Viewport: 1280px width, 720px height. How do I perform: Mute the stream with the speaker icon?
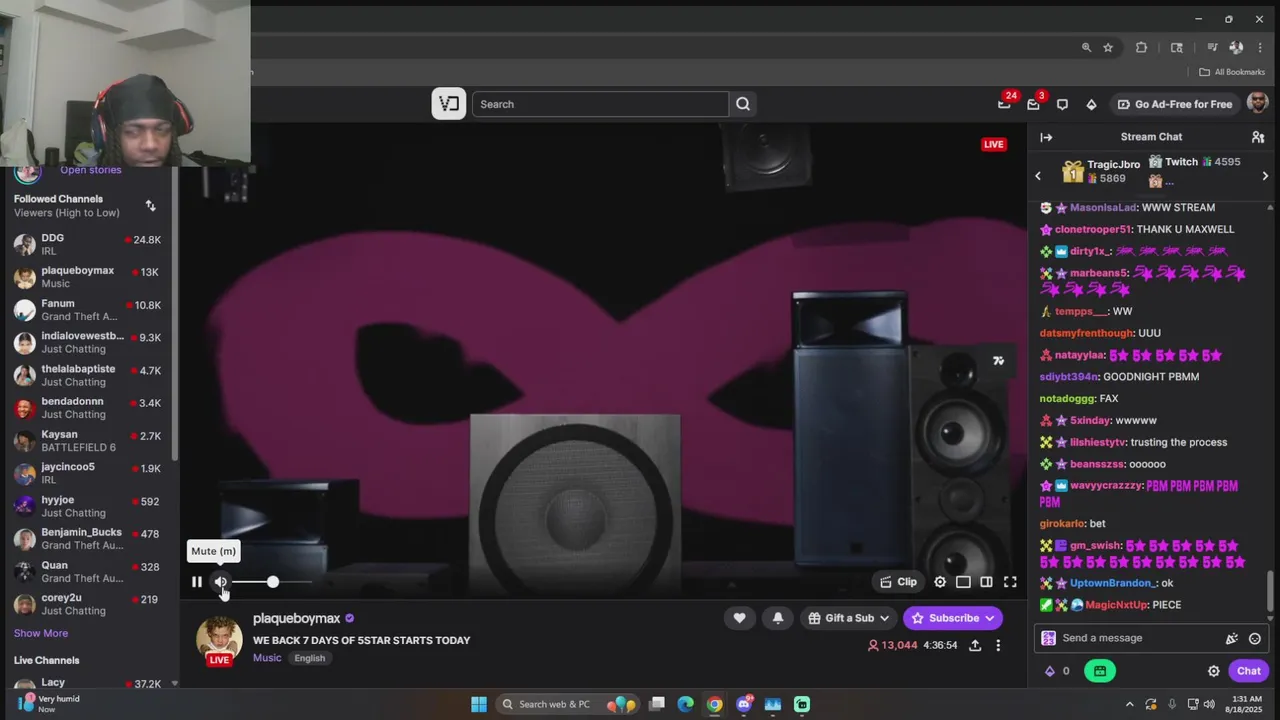click(221, 582)
